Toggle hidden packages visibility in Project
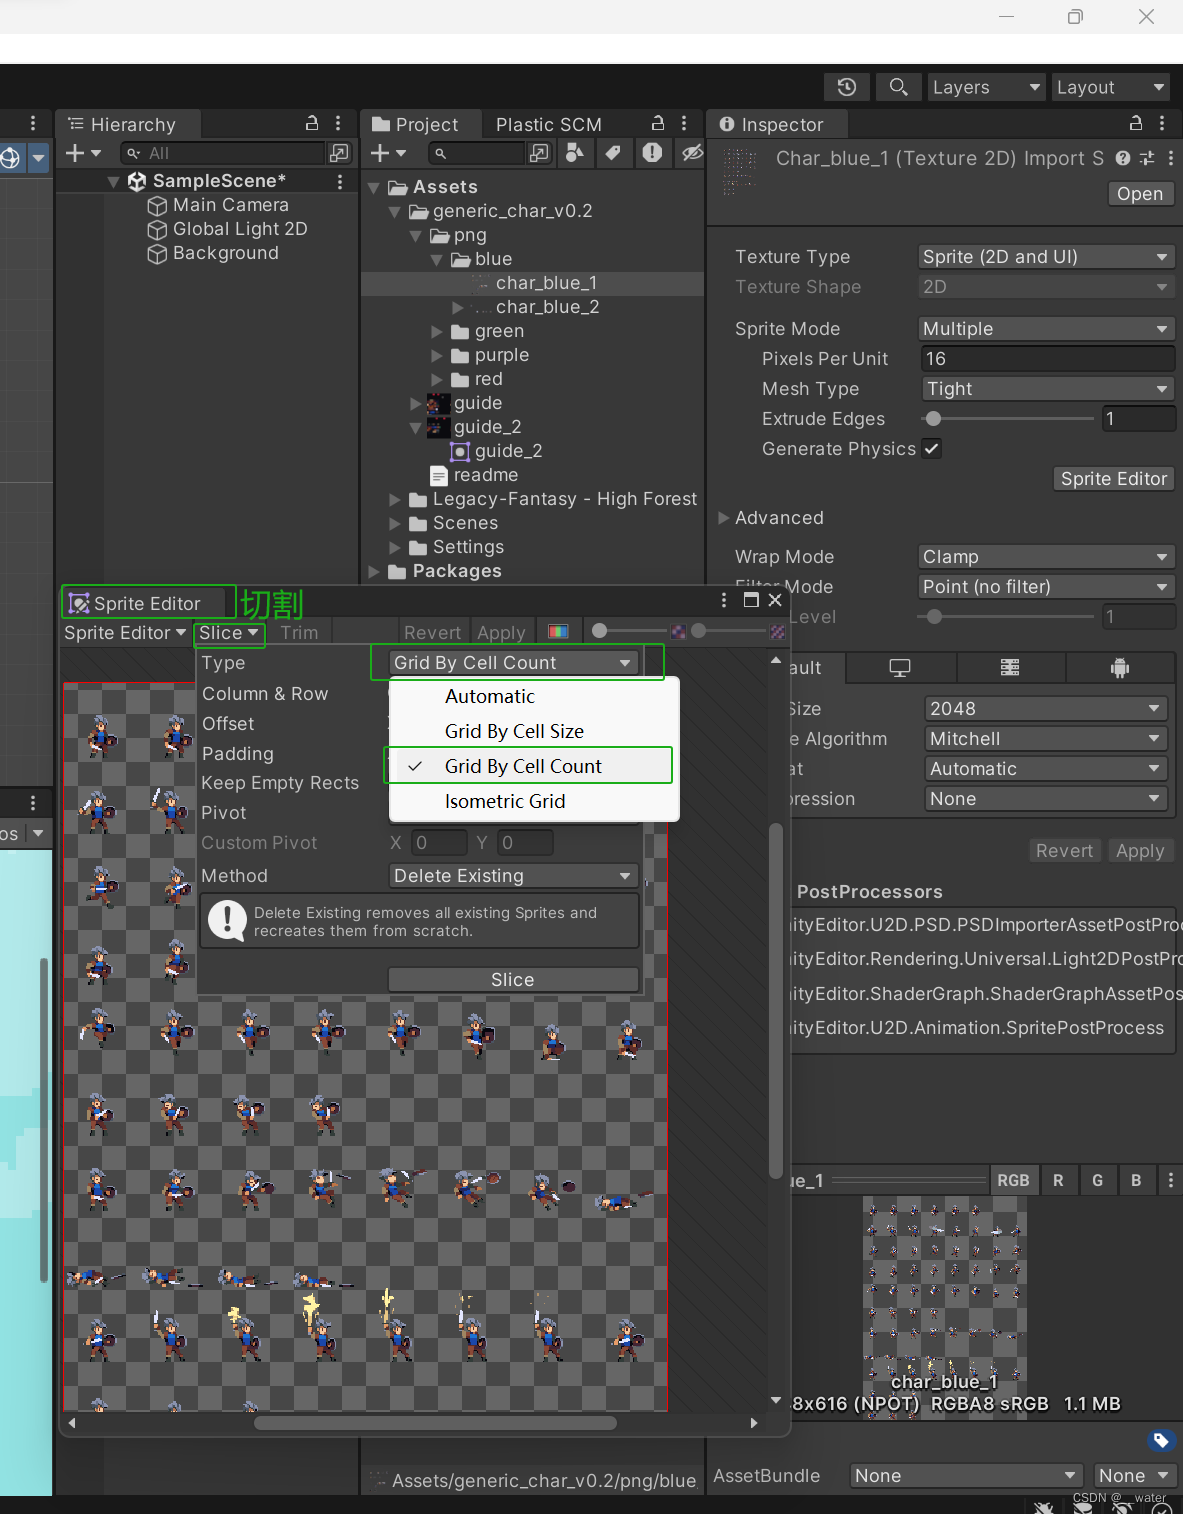 (x=692, y=152)
